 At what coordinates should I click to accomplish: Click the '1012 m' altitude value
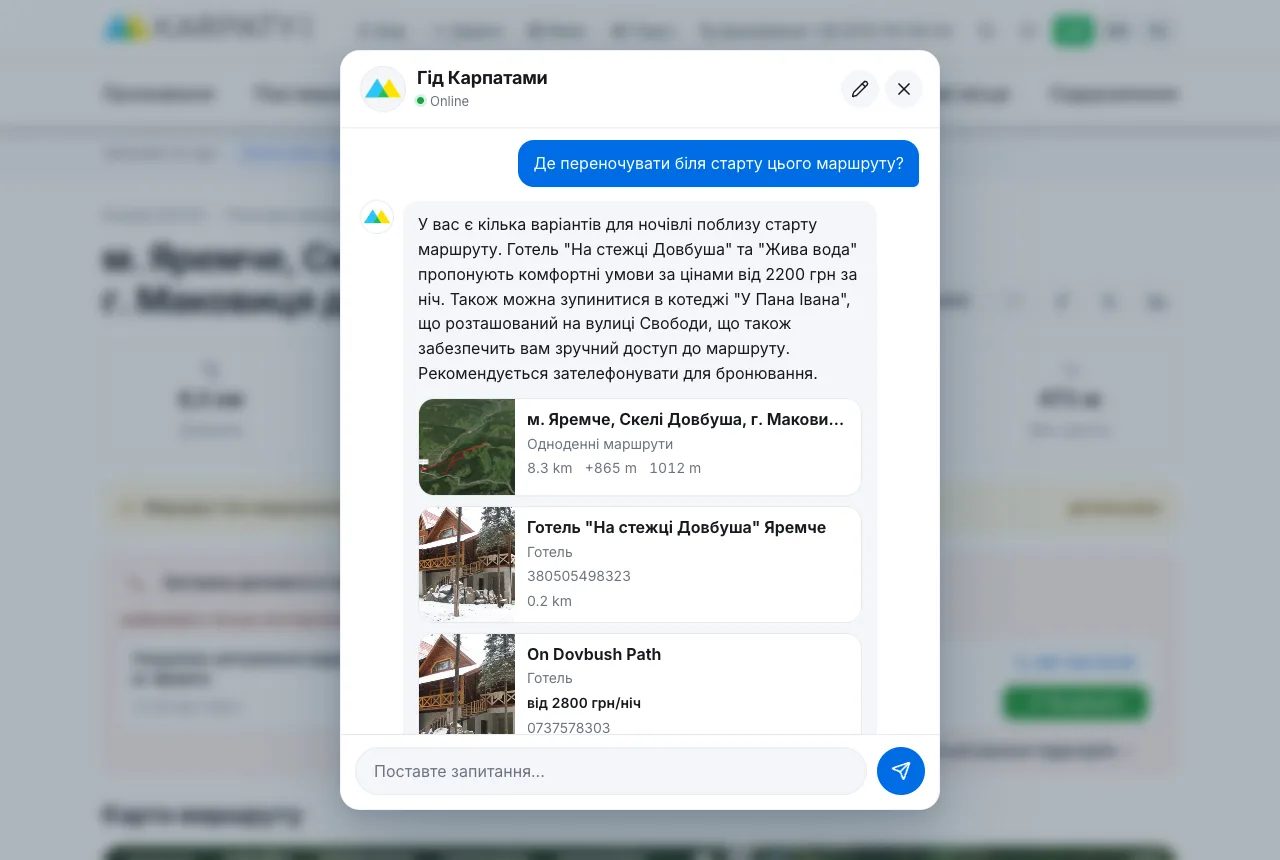pos(675,468)
